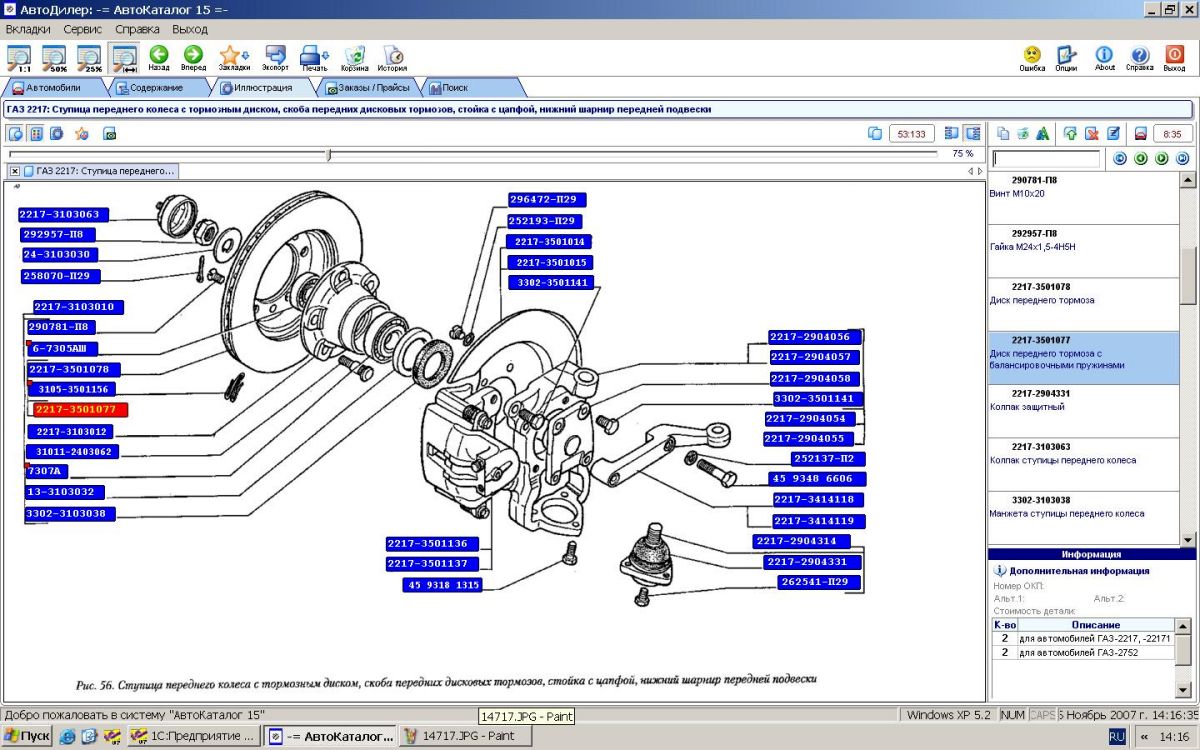Viewport: 1200px width, 750px height.
Task: Click the edit note icon in parts toolbar
Action: point(1112,133)
